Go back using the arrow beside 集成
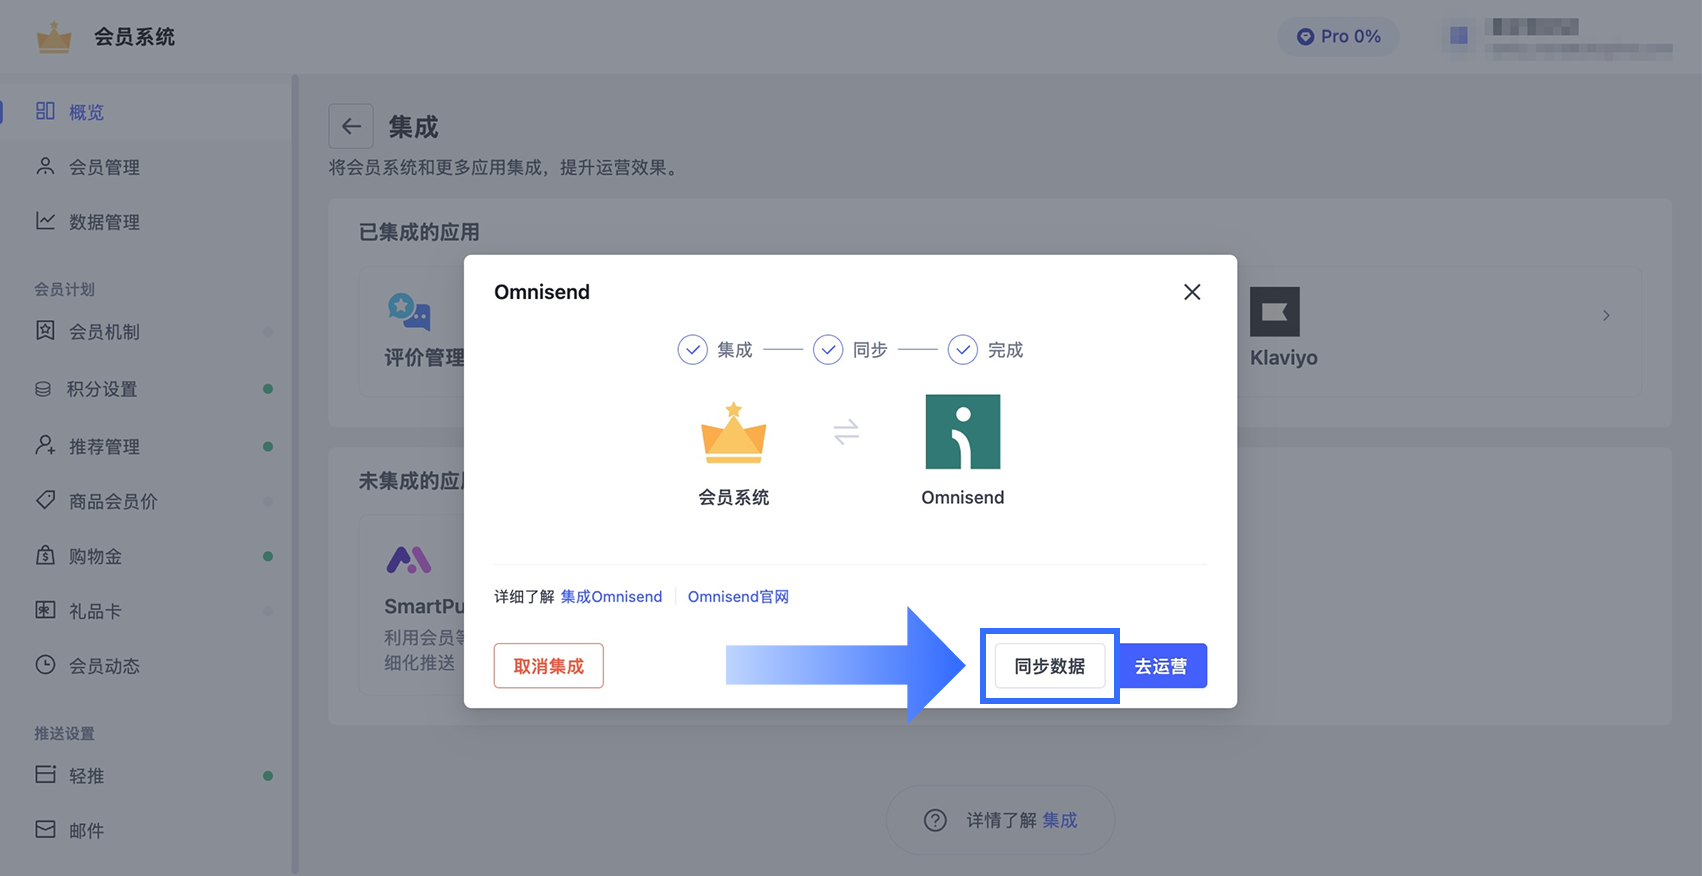Image resolution: width=1702 pixels, height=876 pixels. click(x=351, y=126)
